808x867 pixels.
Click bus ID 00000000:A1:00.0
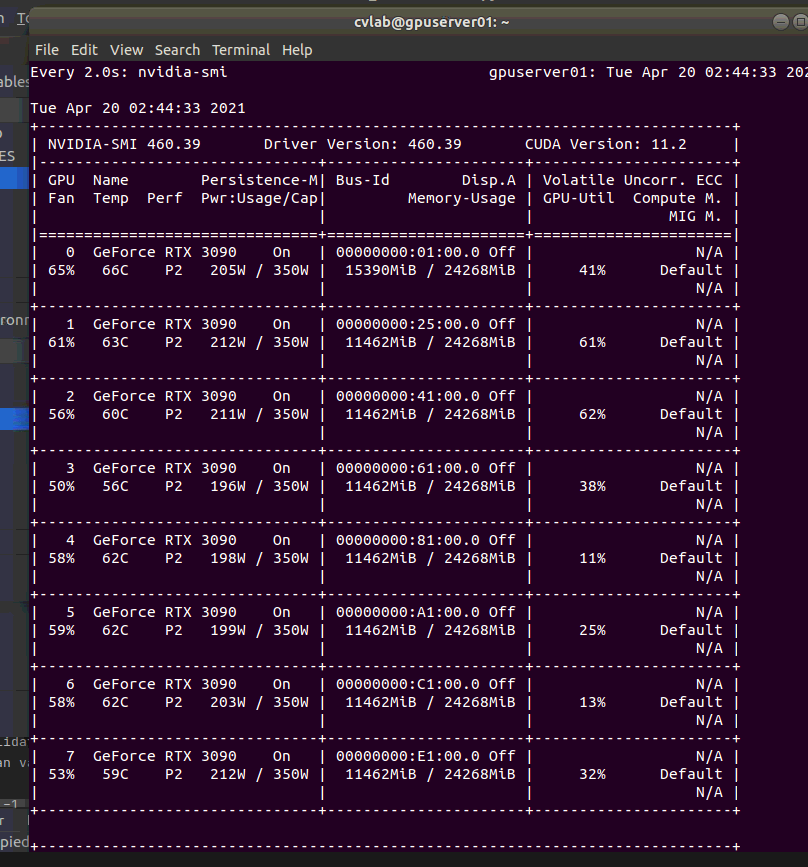pos(408,612)
